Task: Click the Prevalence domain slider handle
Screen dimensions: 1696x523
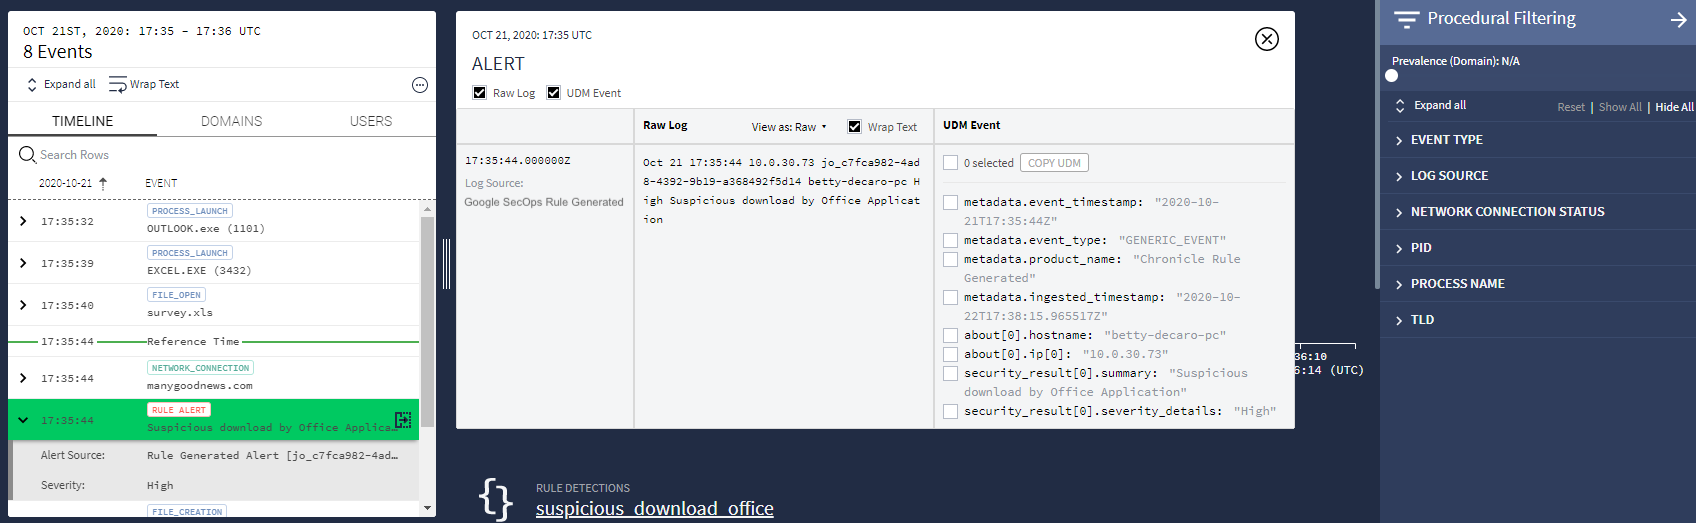Action: (1391, 76)
